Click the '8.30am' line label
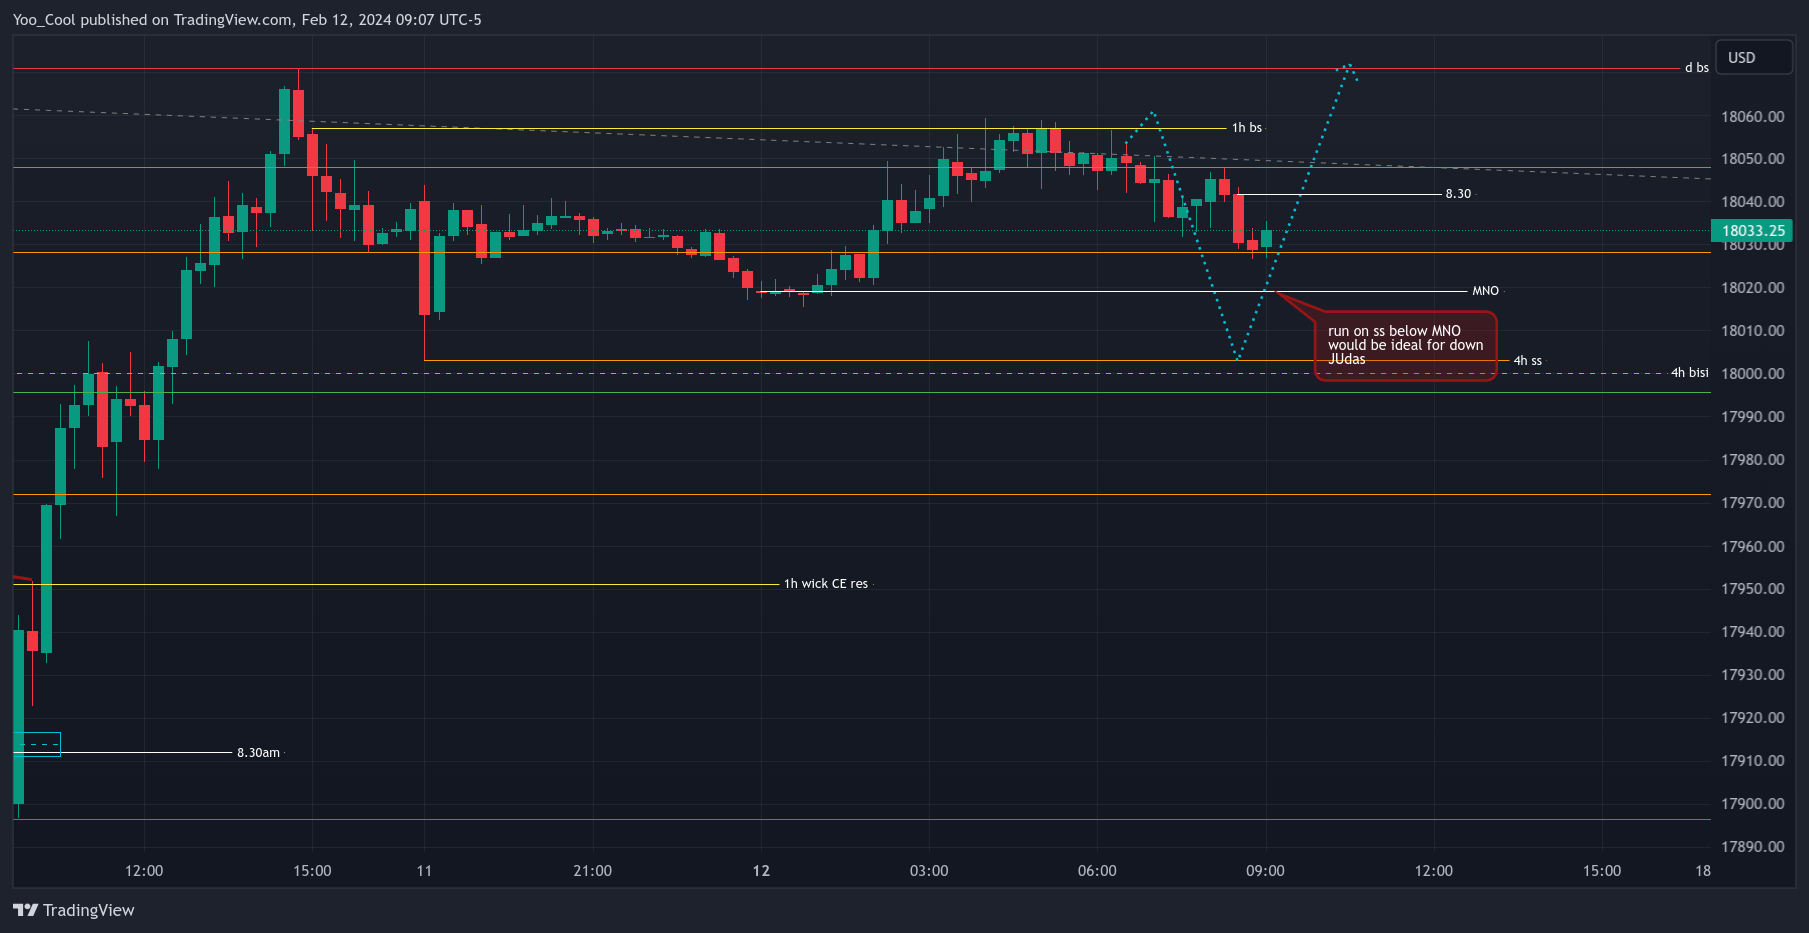 258,753
